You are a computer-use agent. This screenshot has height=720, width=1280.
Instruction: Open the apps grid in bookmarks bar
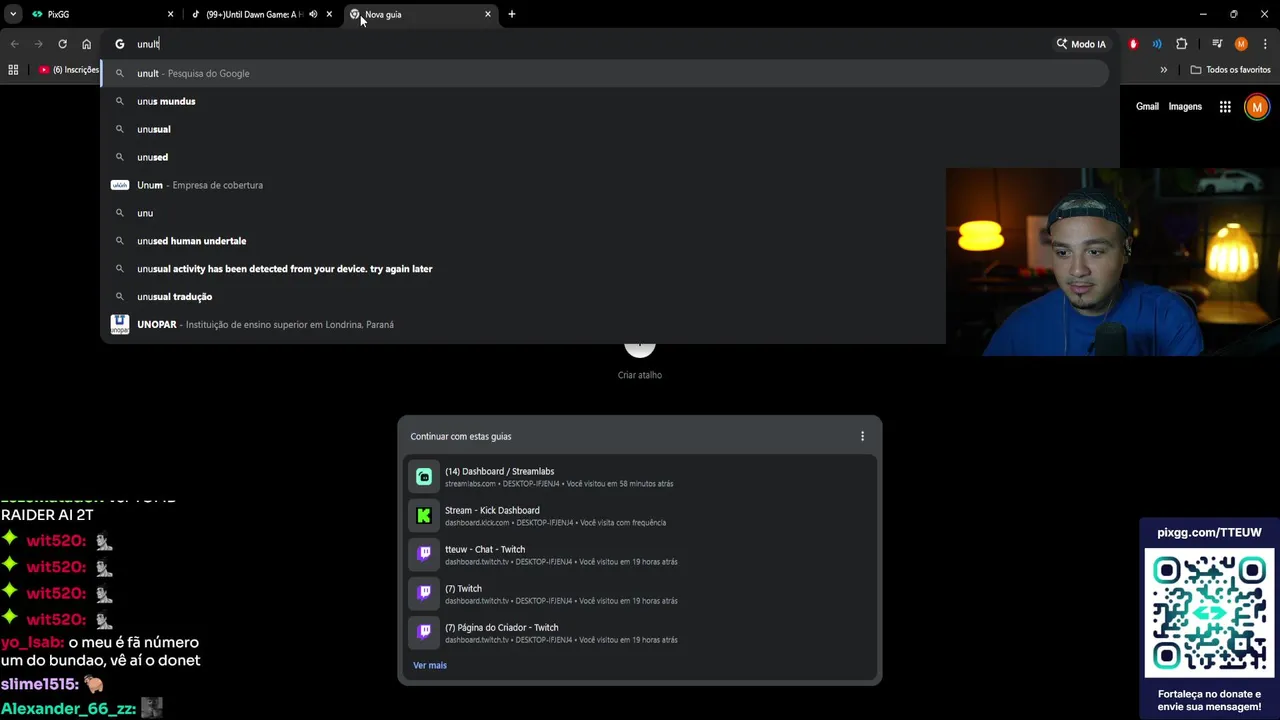13,70
